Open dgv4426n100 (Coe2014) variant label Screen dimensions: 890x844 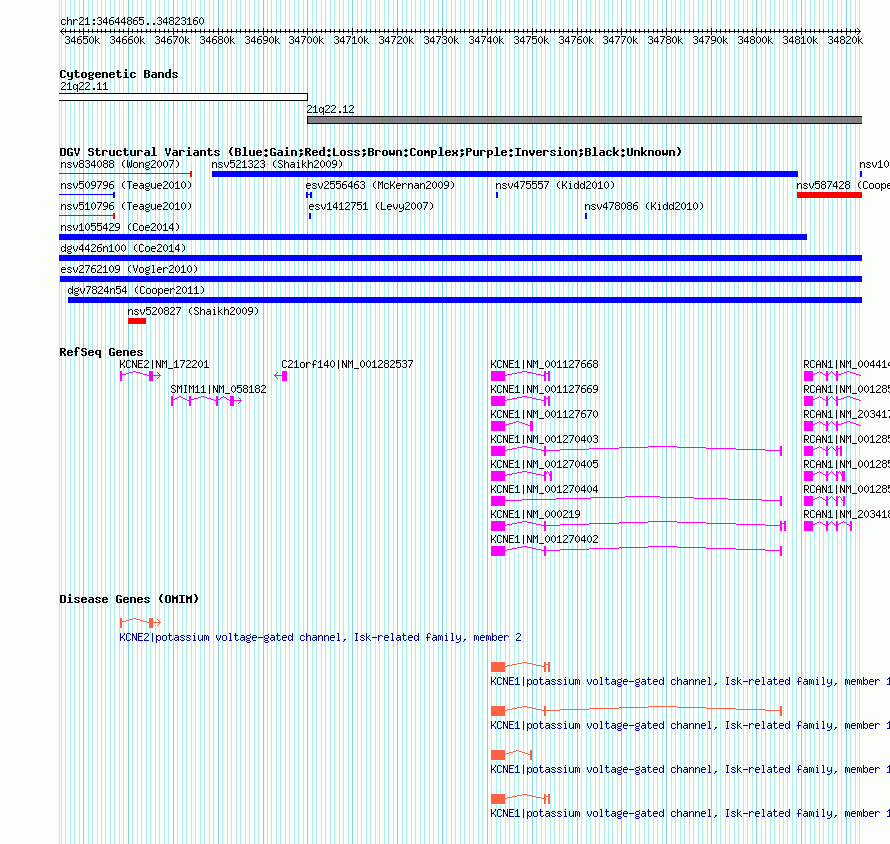(123, 249)
